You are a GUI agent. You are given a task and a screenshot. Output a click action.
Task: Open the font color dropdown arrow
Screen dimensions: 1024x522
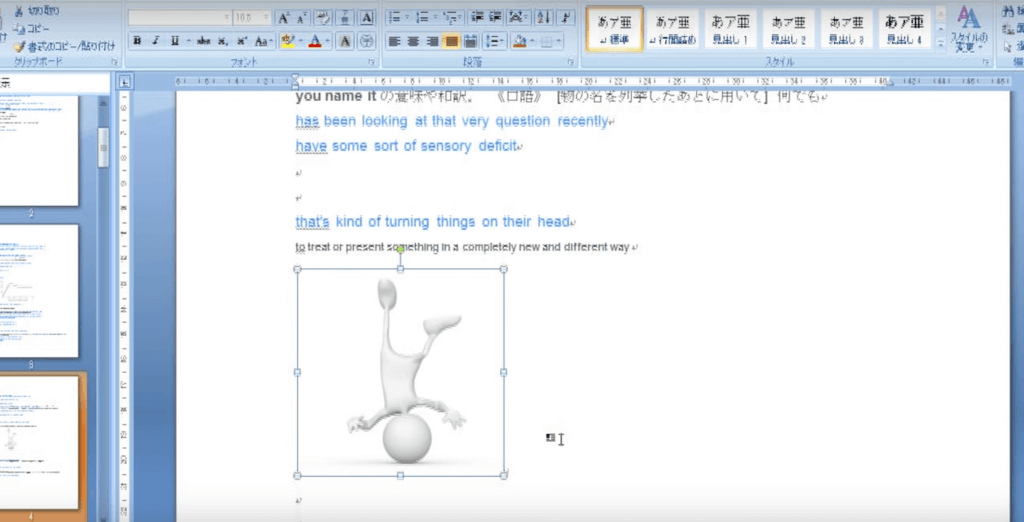(328, 41)
